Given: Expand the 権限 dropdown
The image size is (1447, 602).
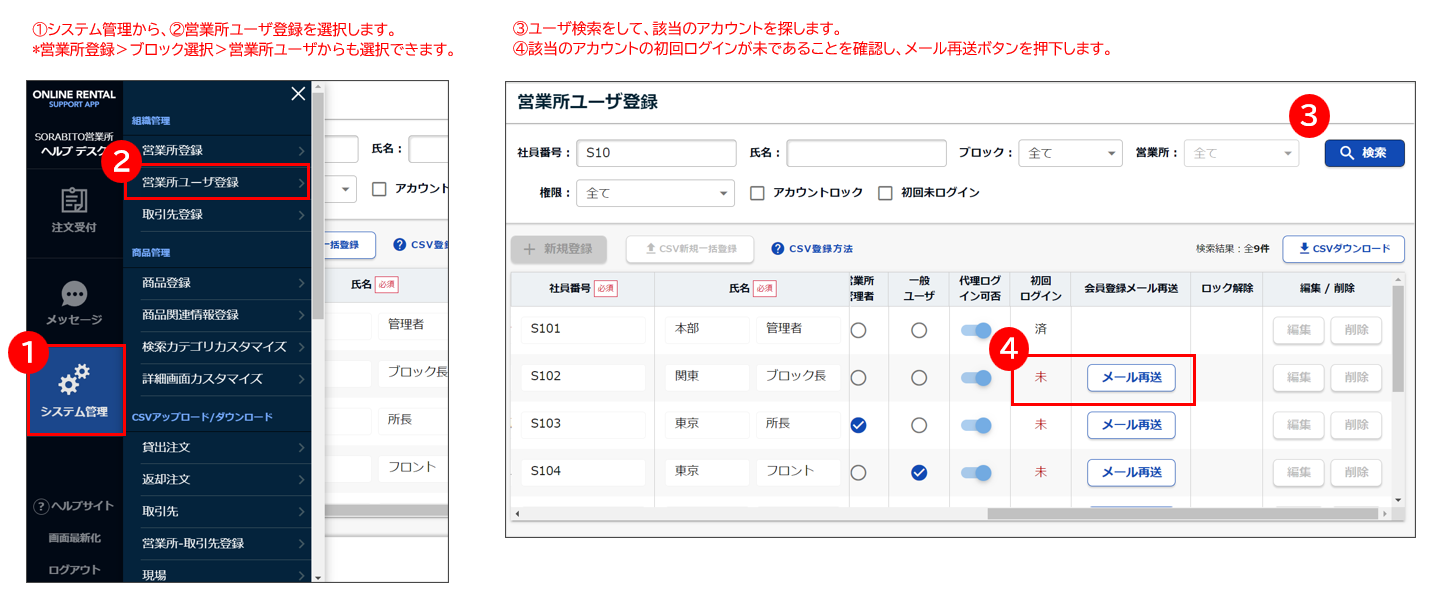Looking at the screenshot, I should click(x=655, y=193).
